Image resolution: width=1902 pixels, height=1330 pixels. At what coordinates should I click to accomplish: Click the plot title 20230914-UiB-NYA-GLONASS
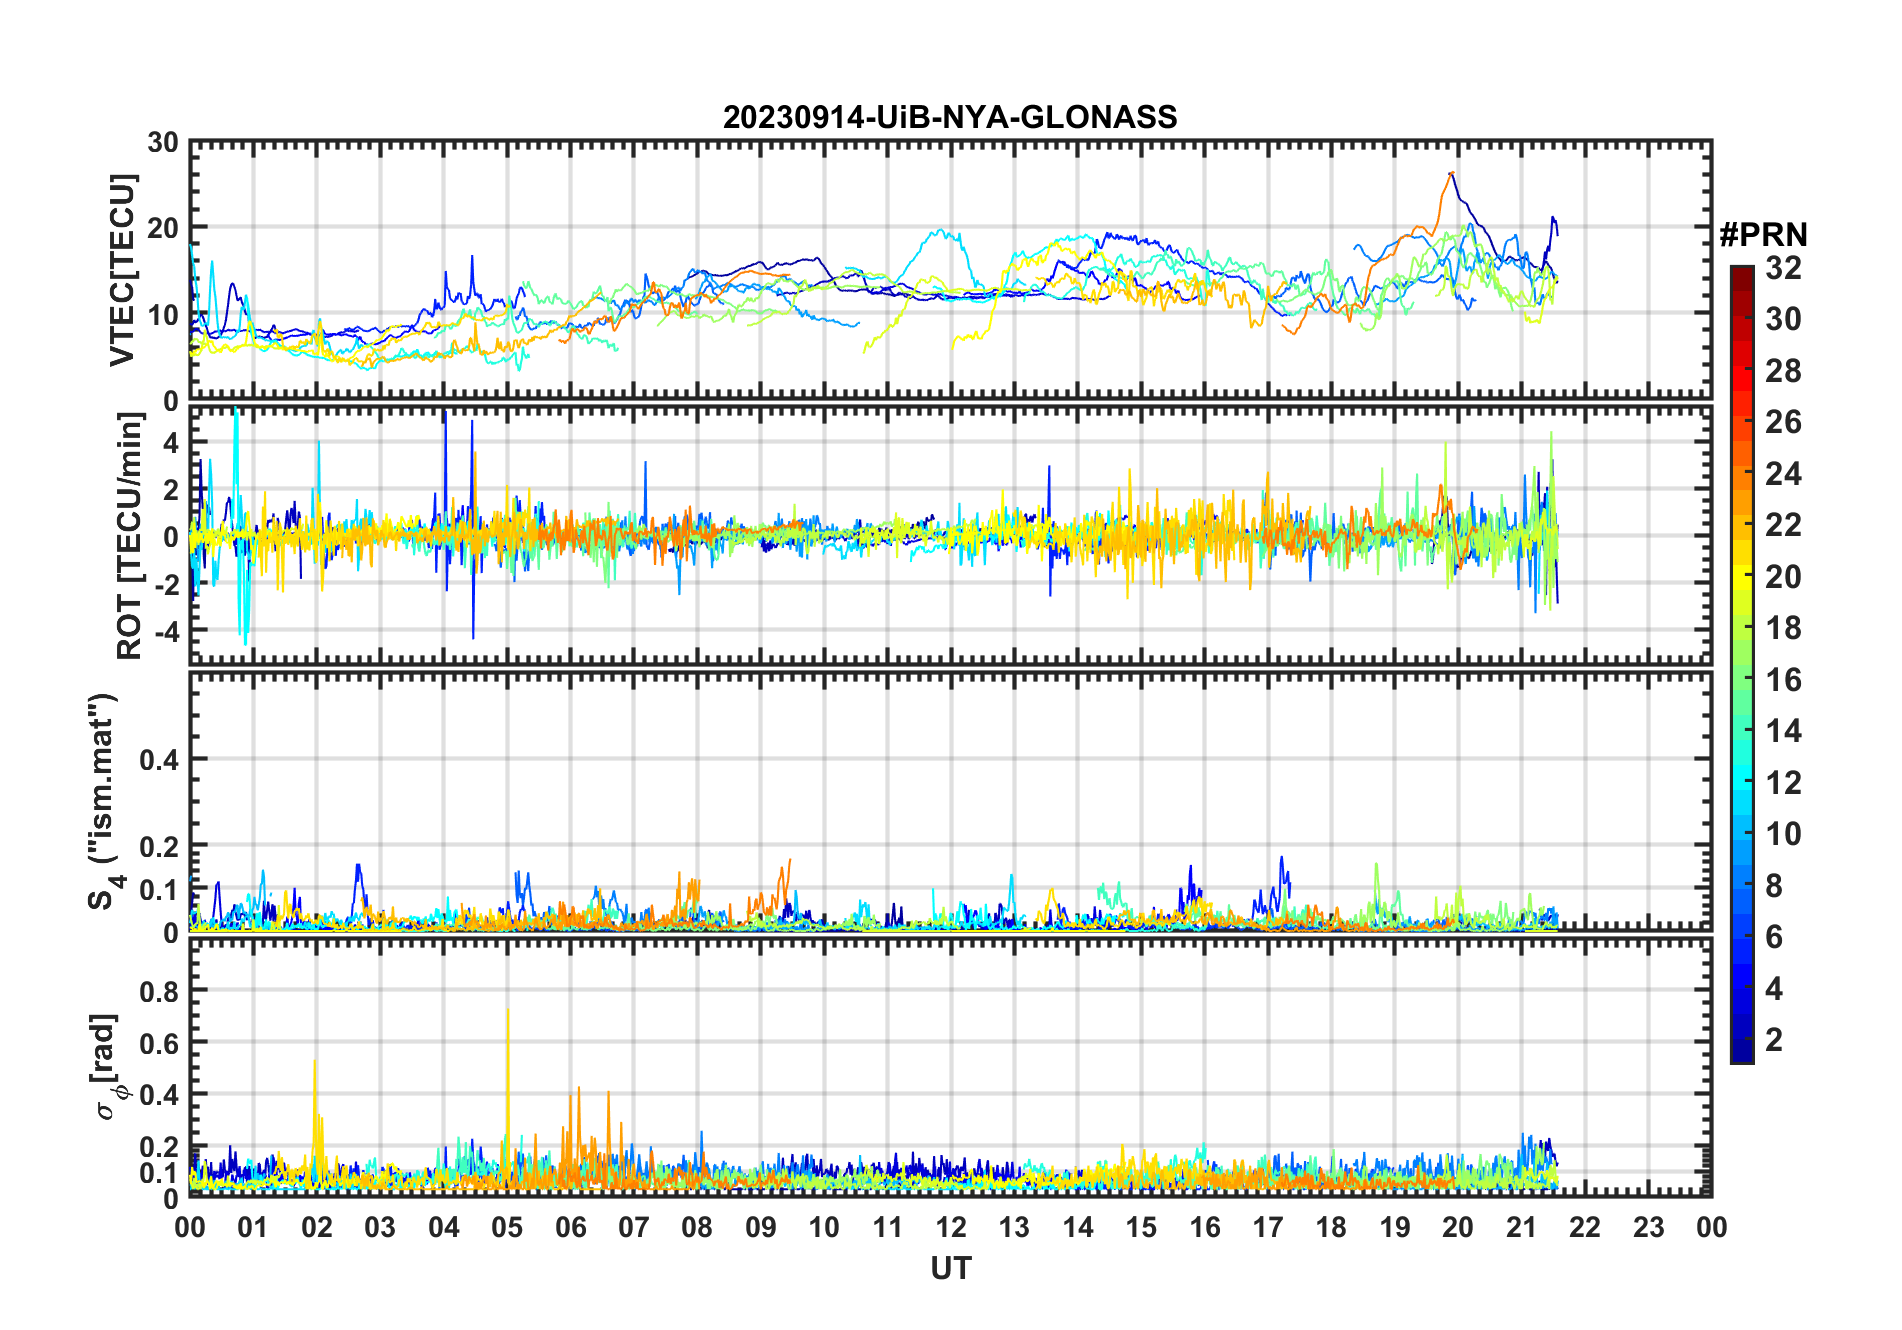(950, 117)
